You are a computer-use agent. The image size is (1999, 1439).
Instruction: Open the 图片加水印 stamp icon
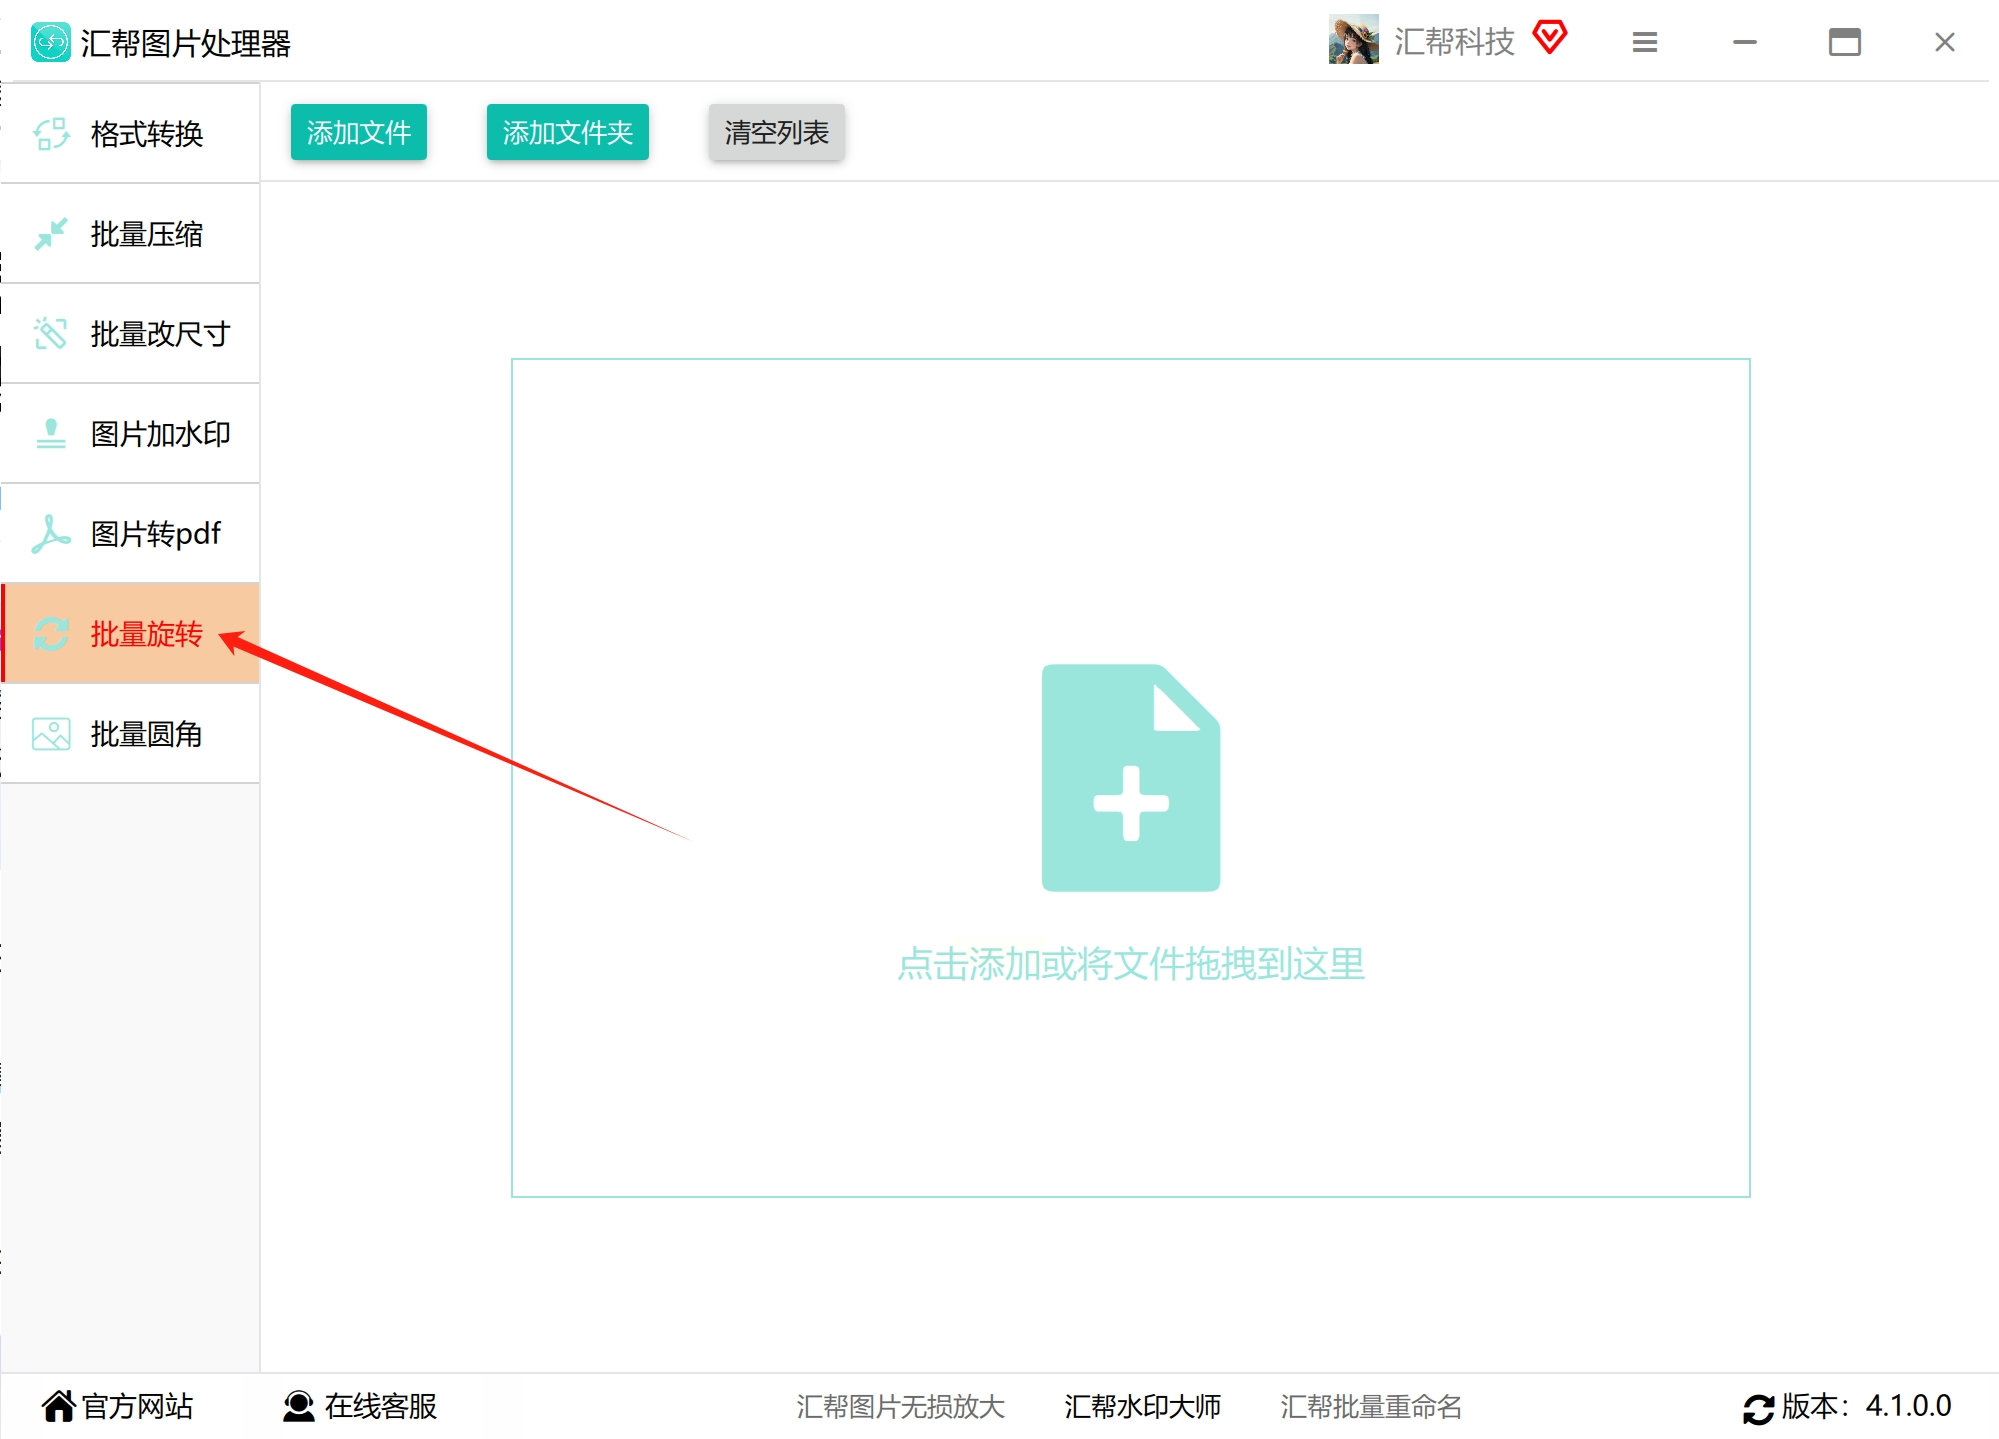pyautogui.click(x=51, y=434)
